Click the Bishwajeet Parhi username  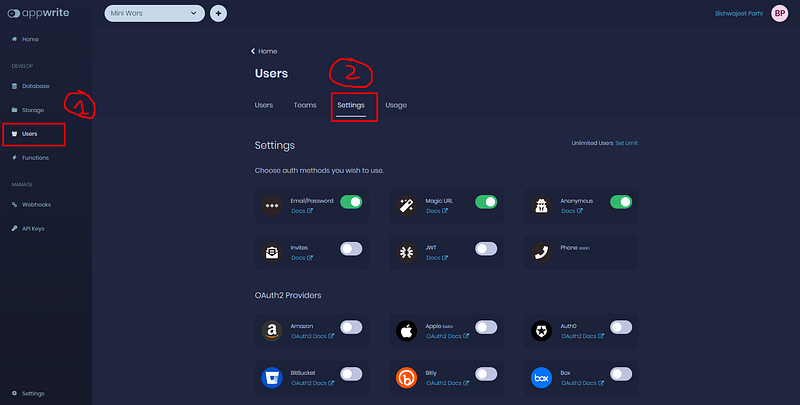click(x=739, y=14)
